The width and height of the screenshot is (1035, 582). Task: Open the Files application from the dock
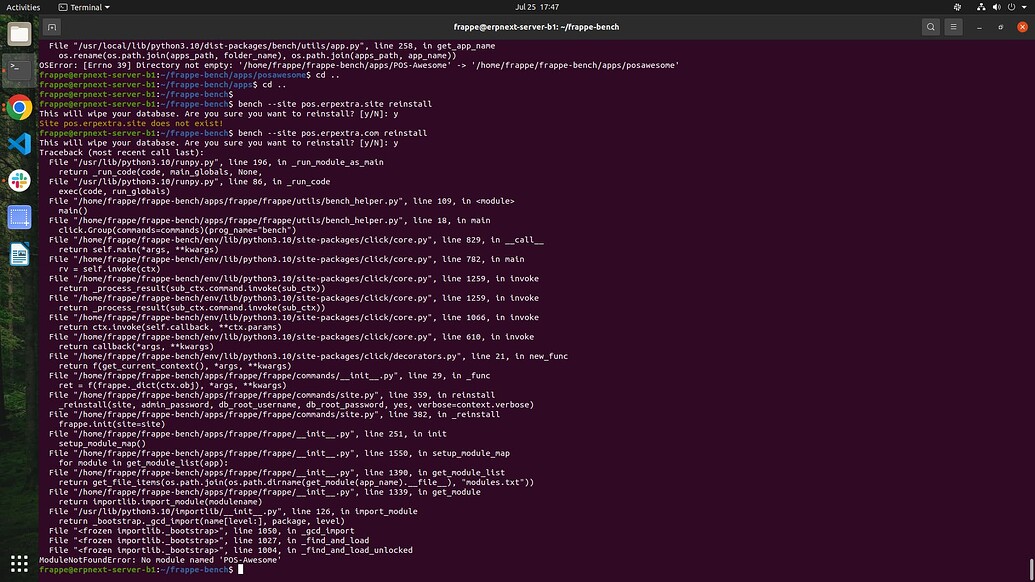click(20, 35)
